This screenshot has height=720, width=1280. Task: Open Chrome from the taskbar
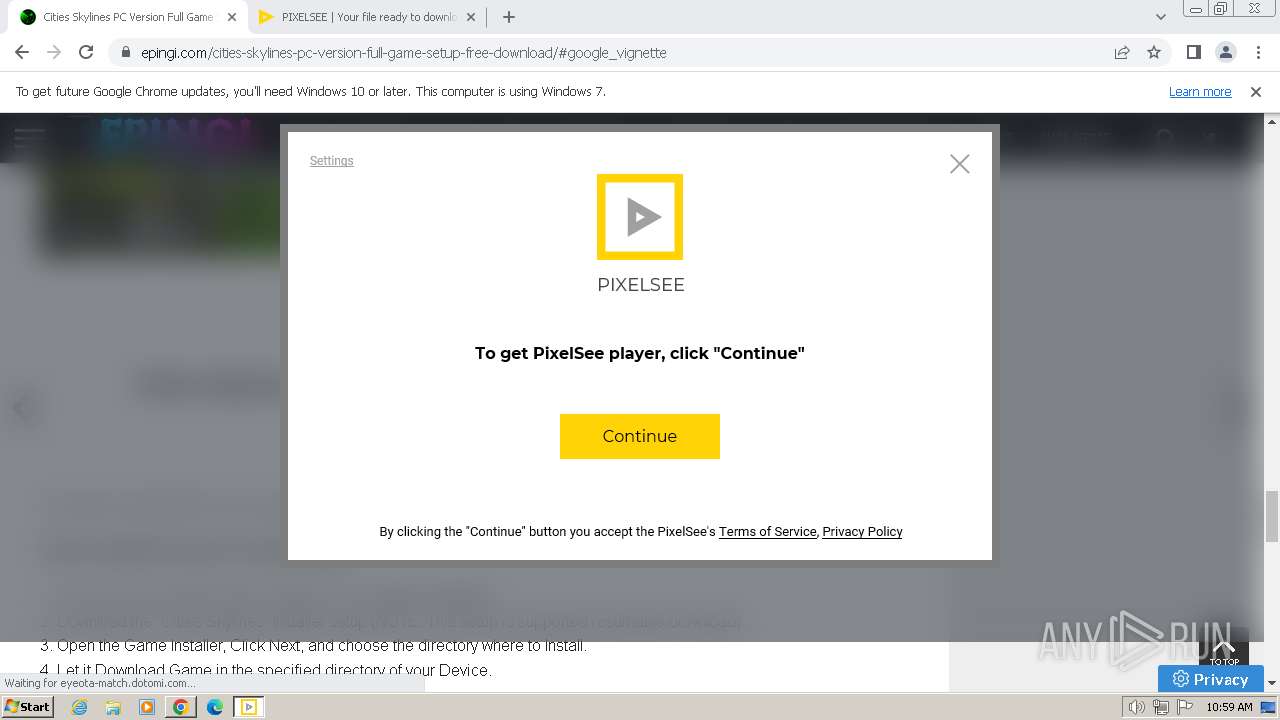[180, 707]
